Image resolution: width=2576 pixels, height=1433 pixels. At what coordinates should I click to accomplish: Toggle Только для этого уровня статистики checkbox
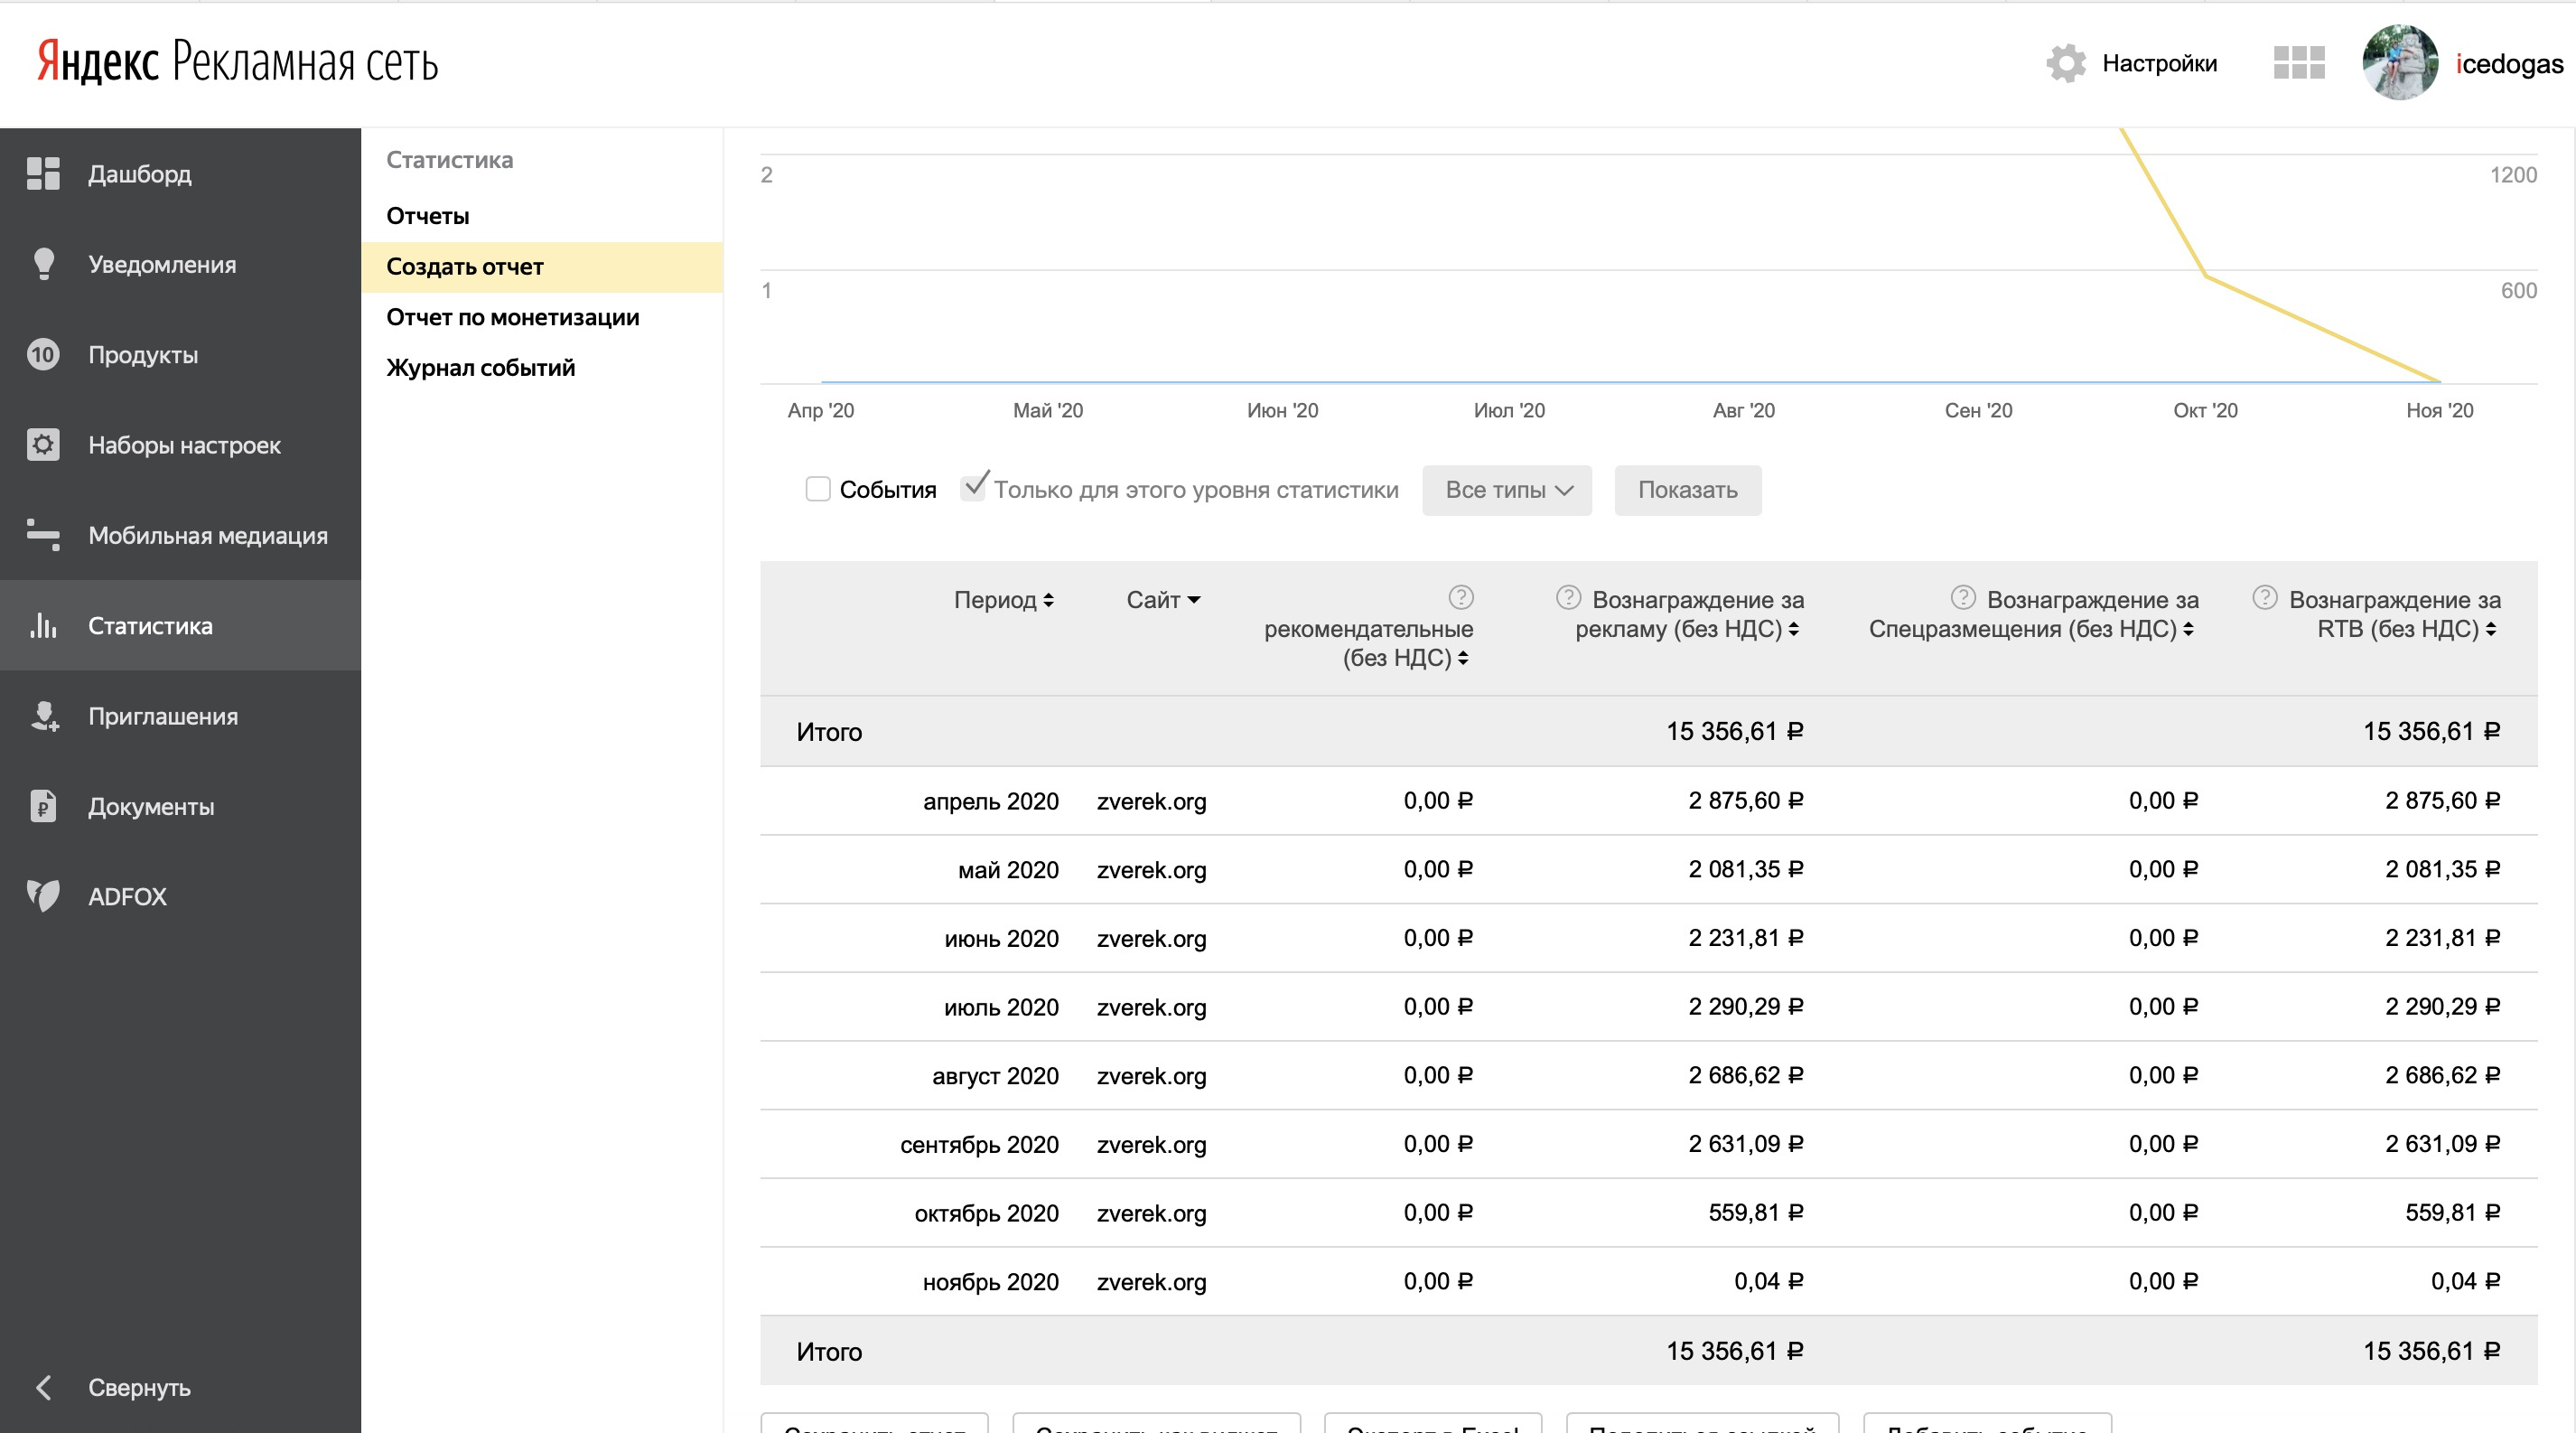(x=973, y=488)
